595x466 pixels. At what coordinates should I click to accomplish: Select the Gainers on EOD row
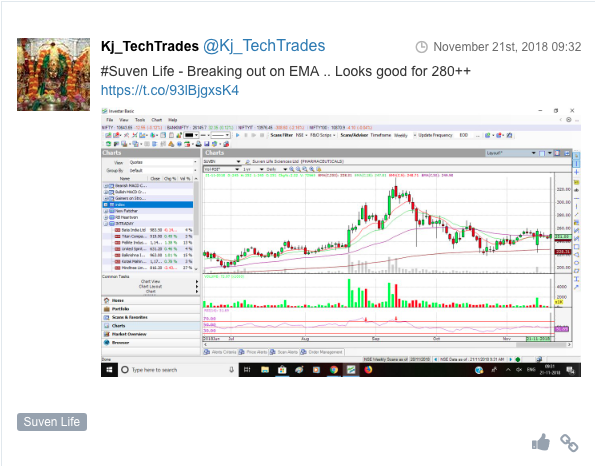(x=148, y=198)
